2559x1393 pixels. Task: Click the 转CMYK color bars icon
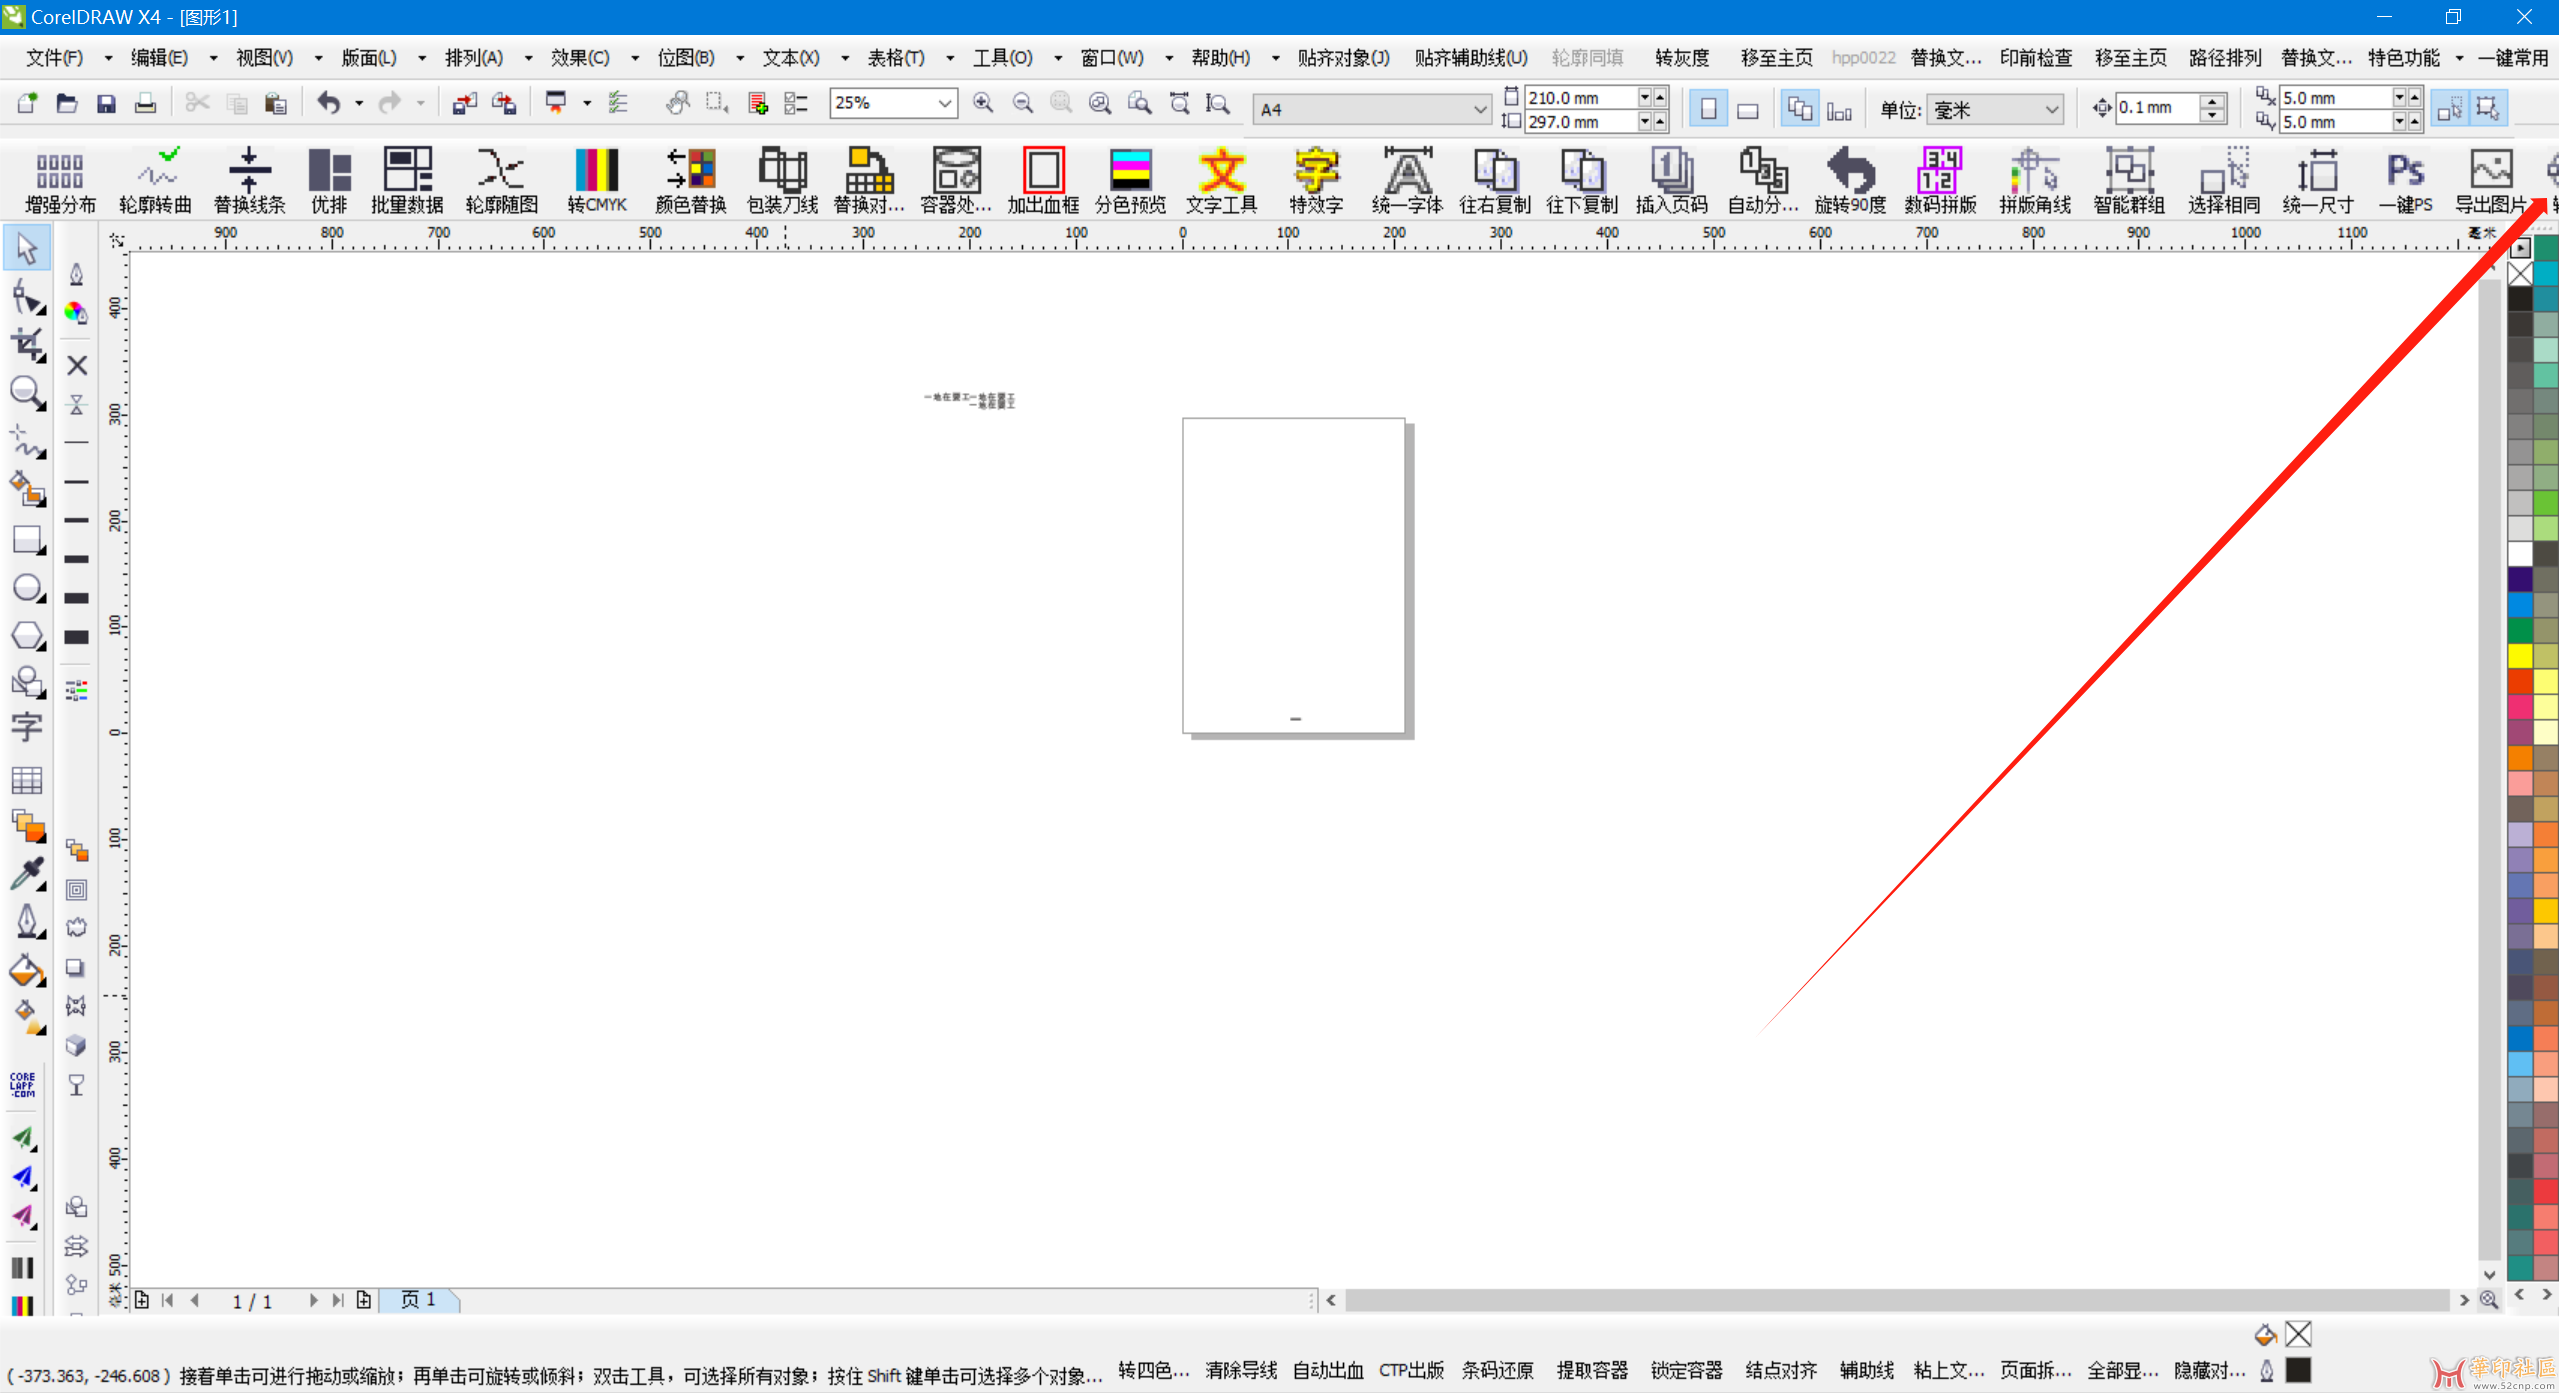597,180
